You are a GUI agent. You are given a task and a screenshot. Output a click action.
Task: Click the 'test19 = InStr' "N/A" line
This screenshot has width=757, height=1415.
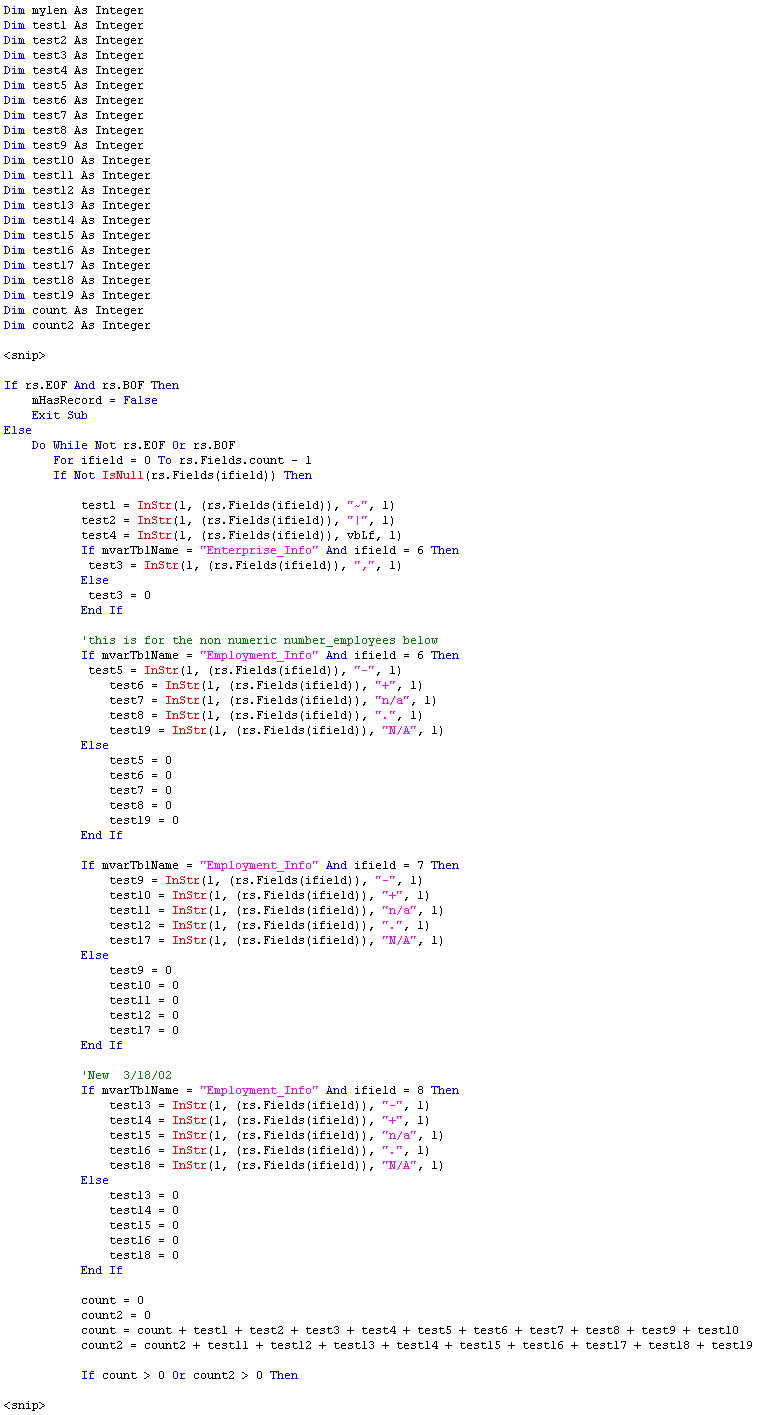point(277,730)
